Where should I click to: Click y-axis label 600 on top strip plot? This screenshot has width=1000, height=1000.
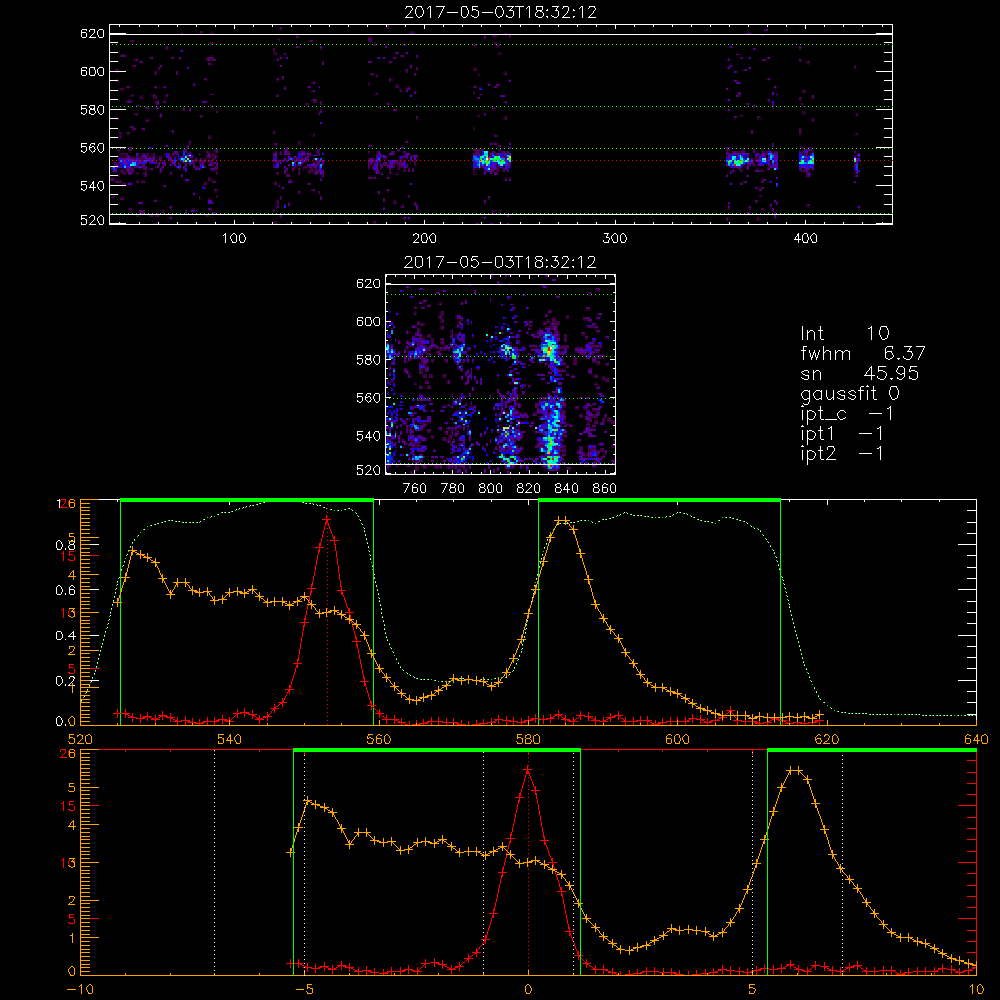coord(92,71)
